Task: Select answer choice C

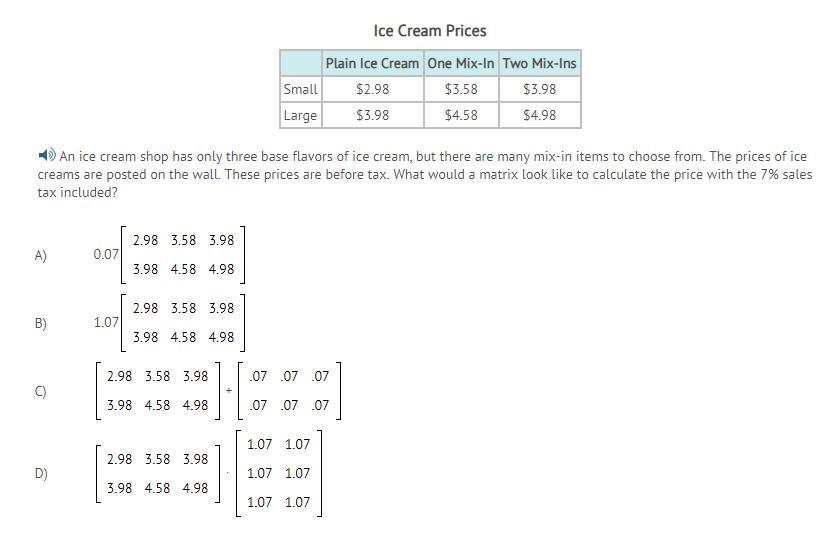Action: 41,391
